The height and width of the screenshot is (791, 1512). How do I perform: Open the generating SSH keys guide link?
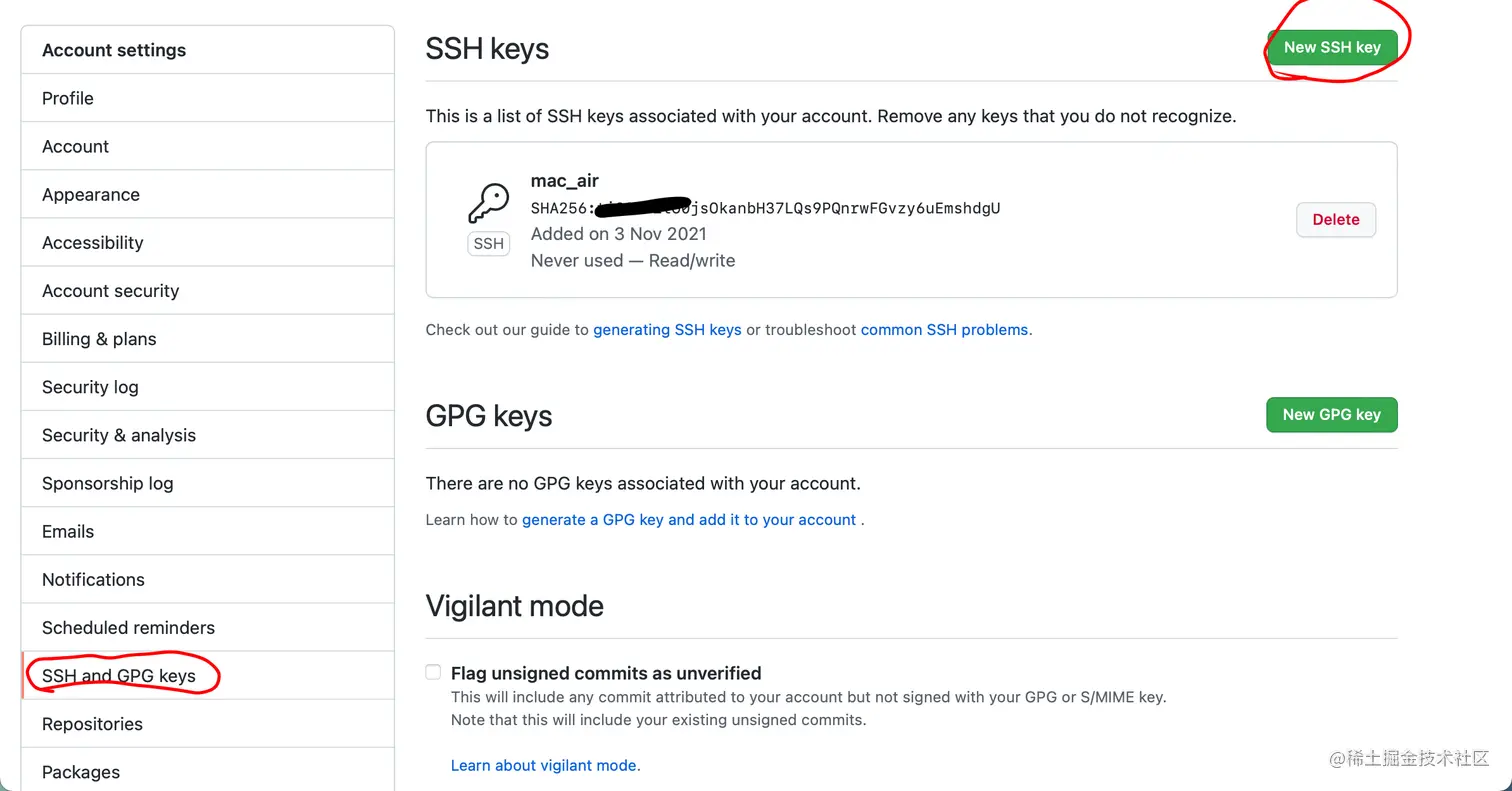[667, 329]
